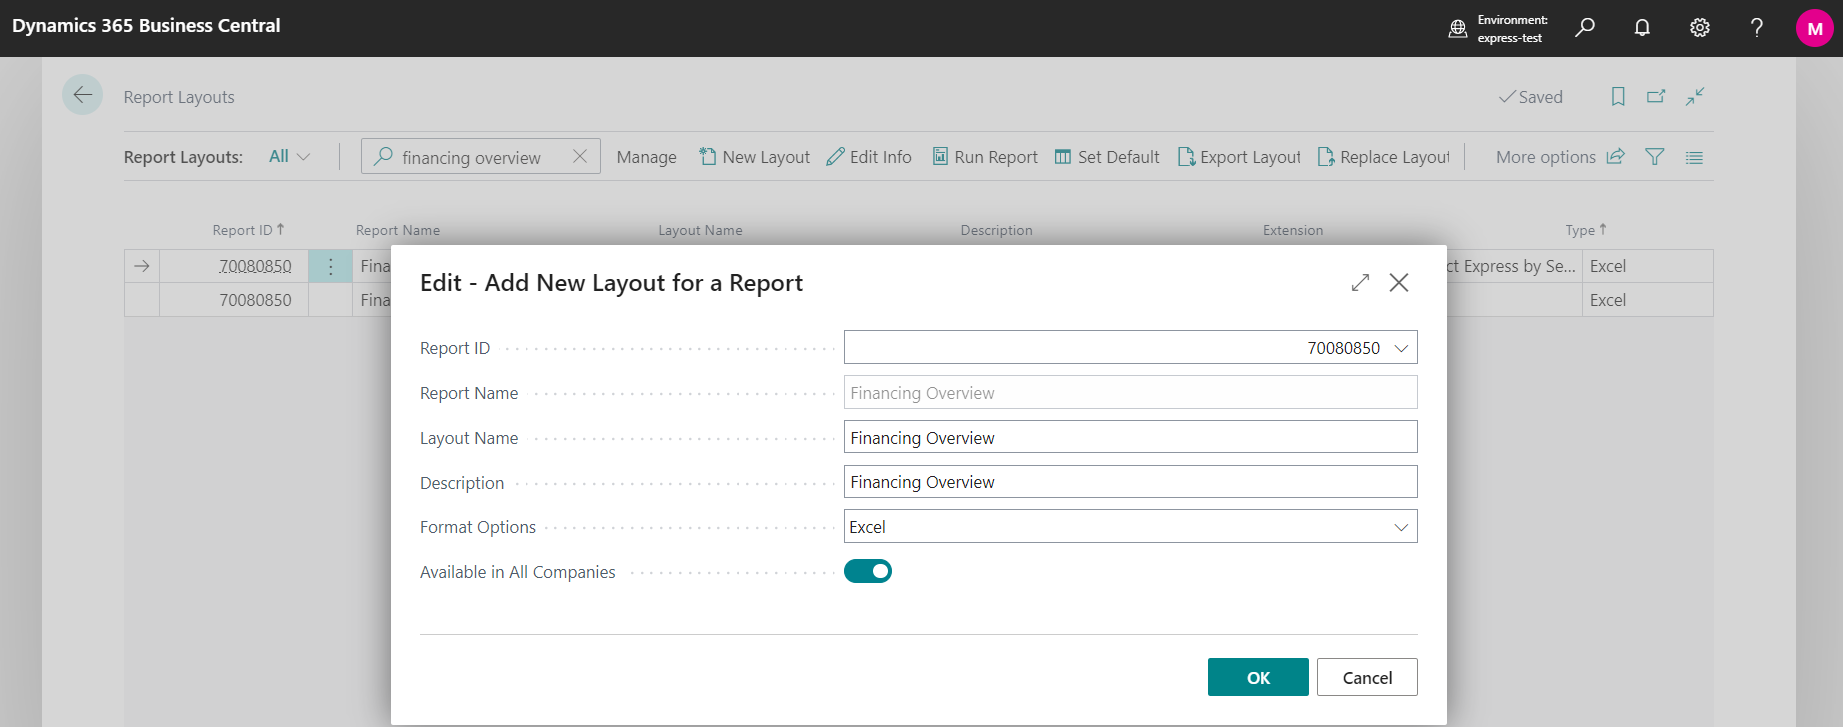Open the search magnifier in top bar
The width and height of the screenshot is (1843, 727).
click(x=1585, y=28)
